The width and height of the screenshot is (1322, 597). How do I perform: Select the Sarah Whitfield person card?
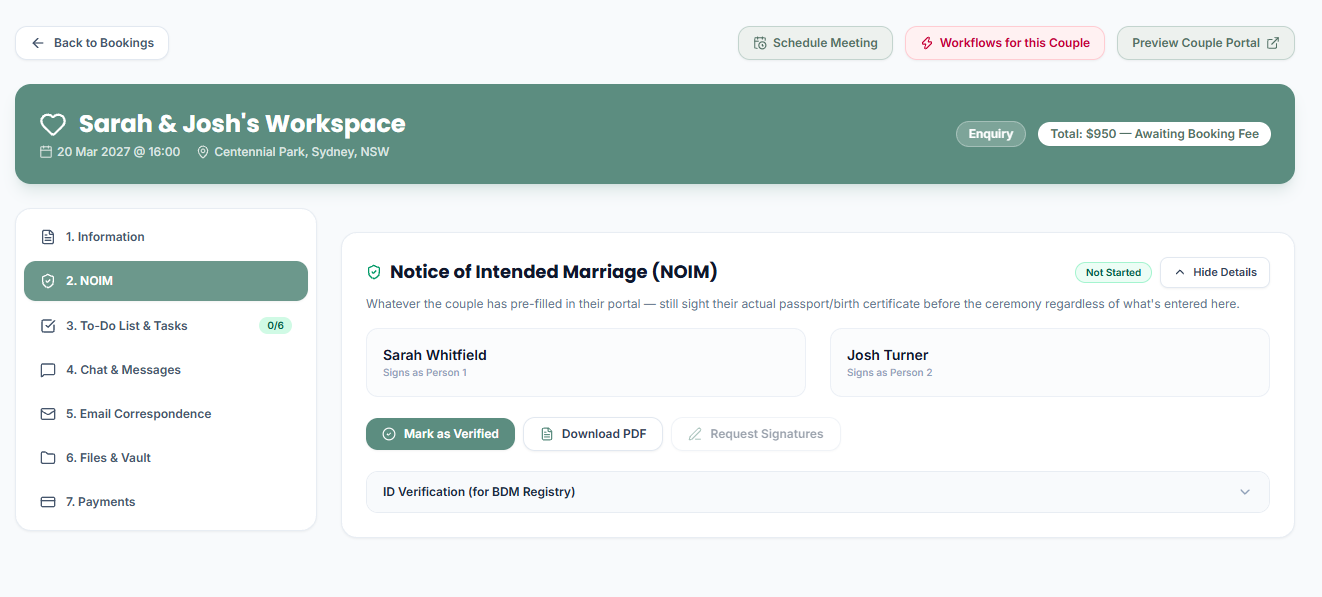point(586,363)
